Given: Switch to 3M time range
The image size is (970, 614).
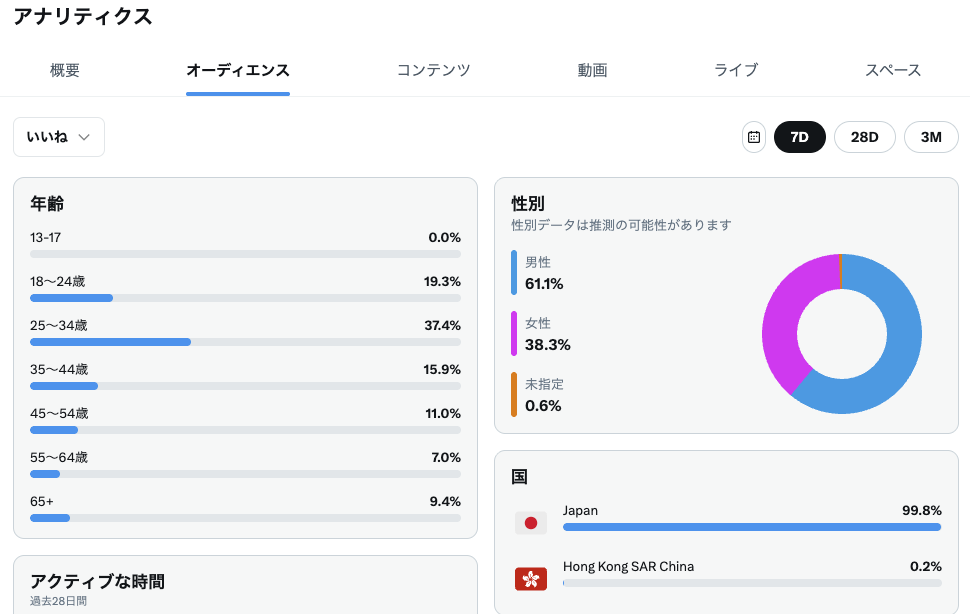Looking at the screenshot, I should [930, 137].
